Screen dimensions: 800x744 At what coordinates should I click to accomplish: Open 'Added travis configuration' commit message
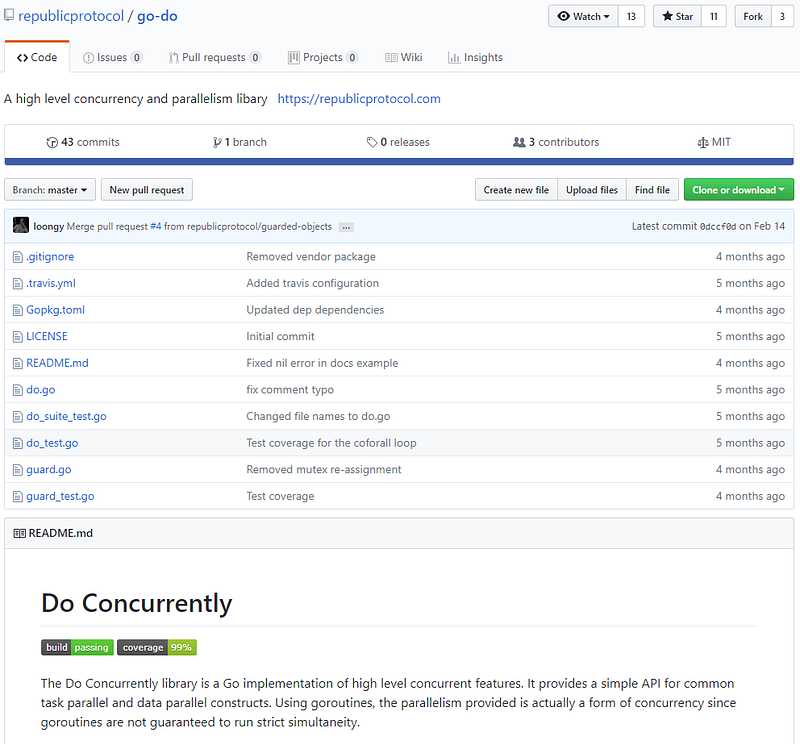(x=312, y=283)
